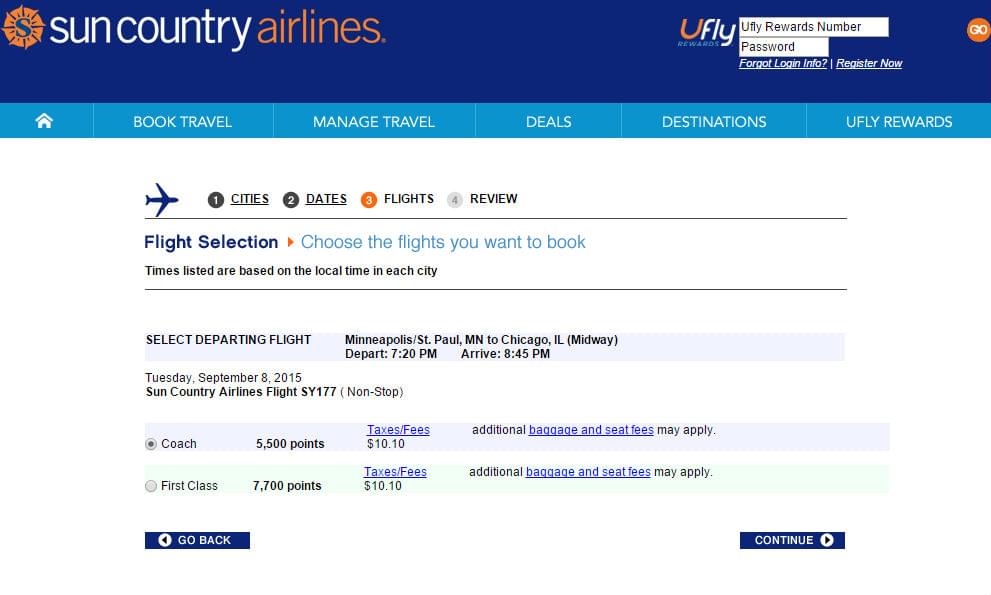
Task: Click step 1 circle for Cities
Action: coord(216,200)
